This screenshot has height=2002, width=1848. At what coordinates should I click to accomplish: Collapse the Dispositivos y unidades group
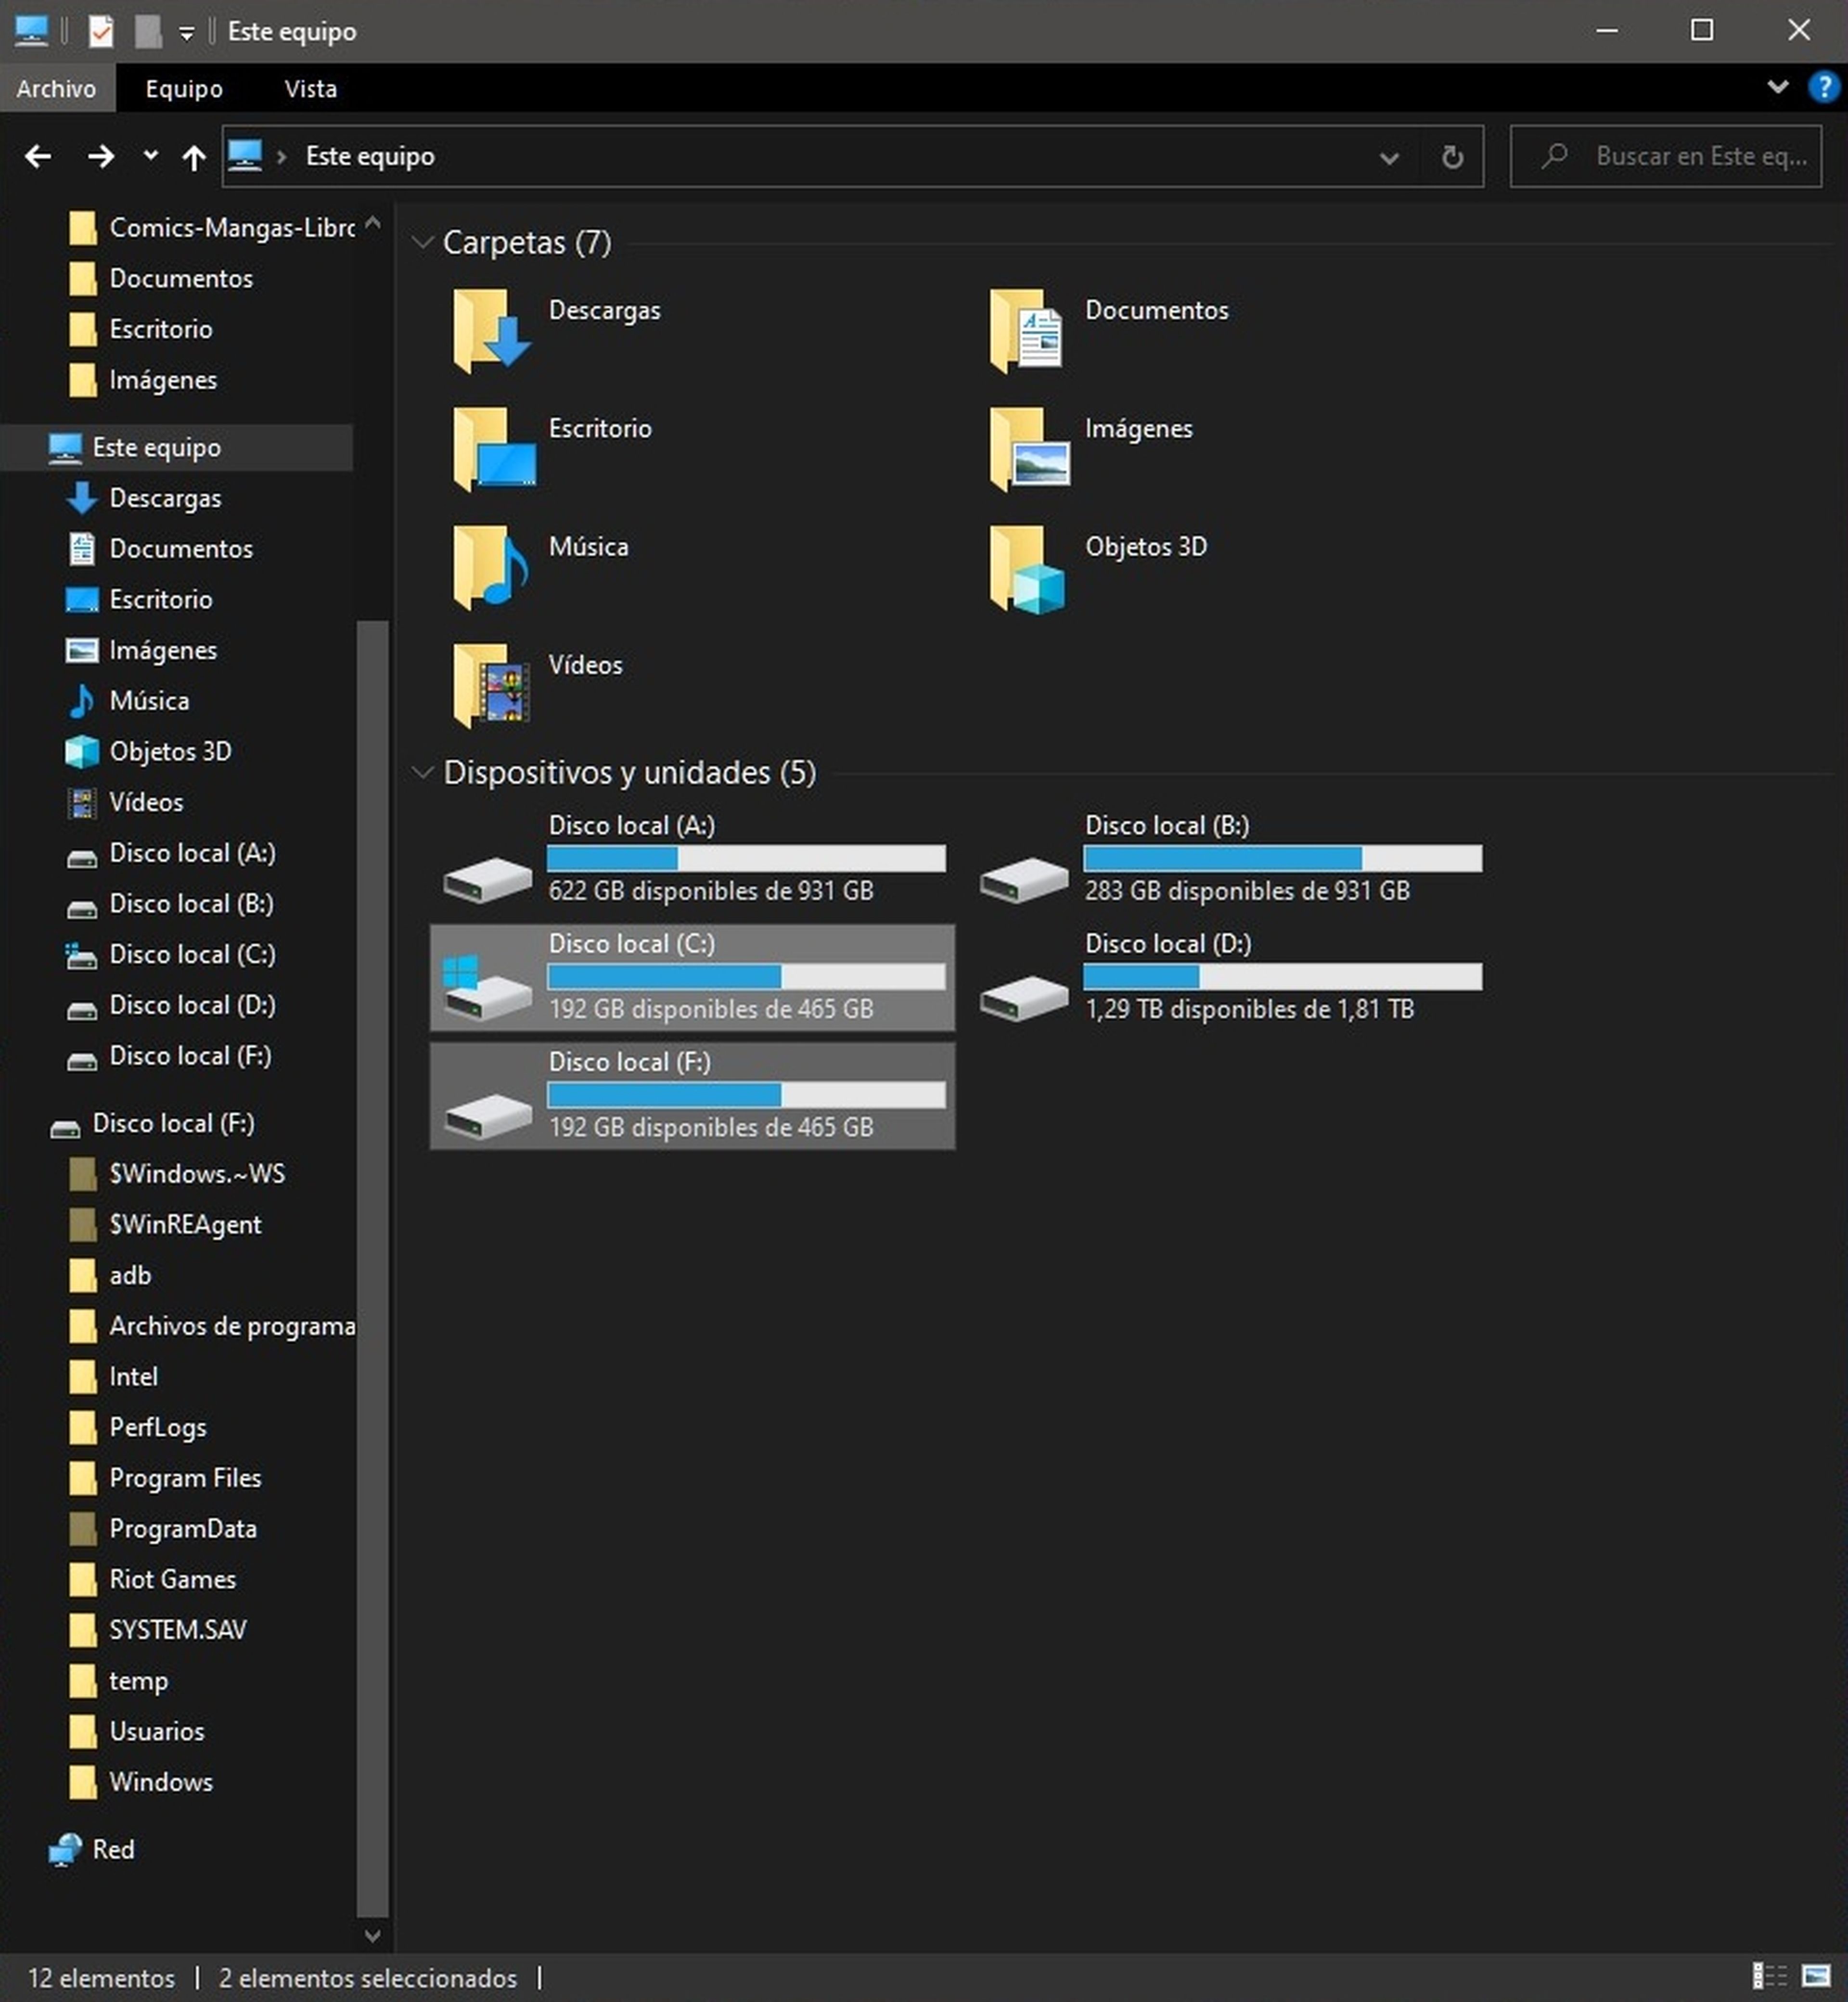pyautogui.click(x=423, y=772)
